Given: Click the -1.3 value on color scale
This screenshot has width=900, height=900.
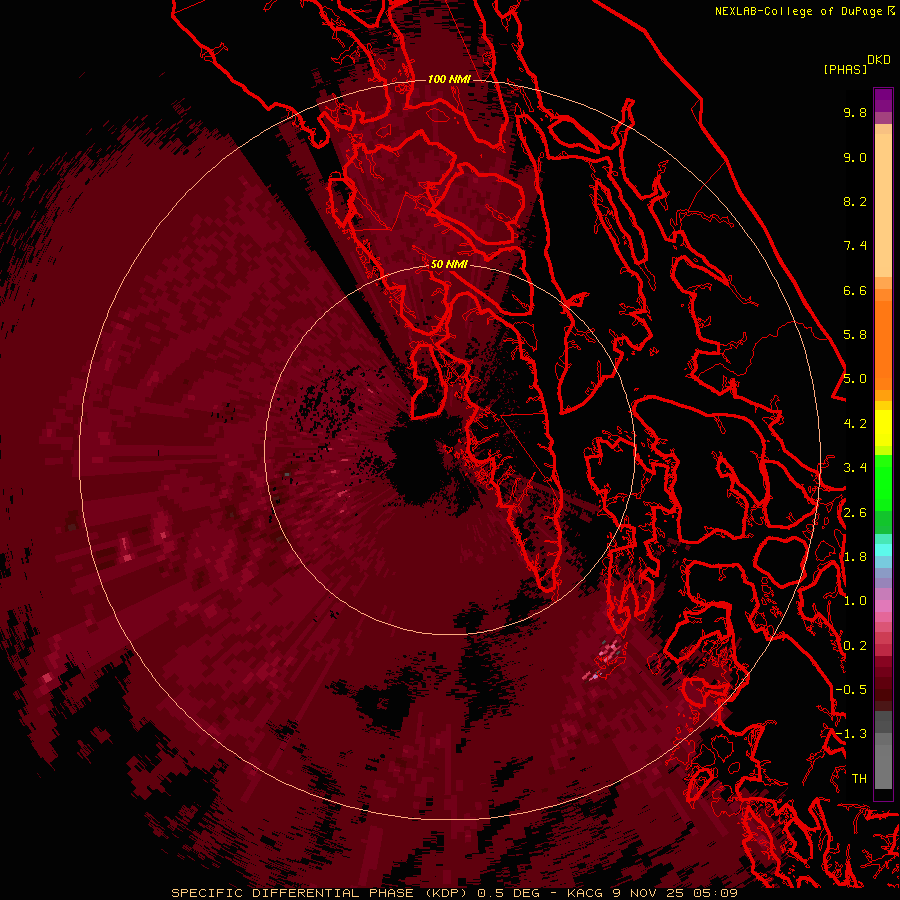Looking at the screenshot, I should [x=851, y=734].
